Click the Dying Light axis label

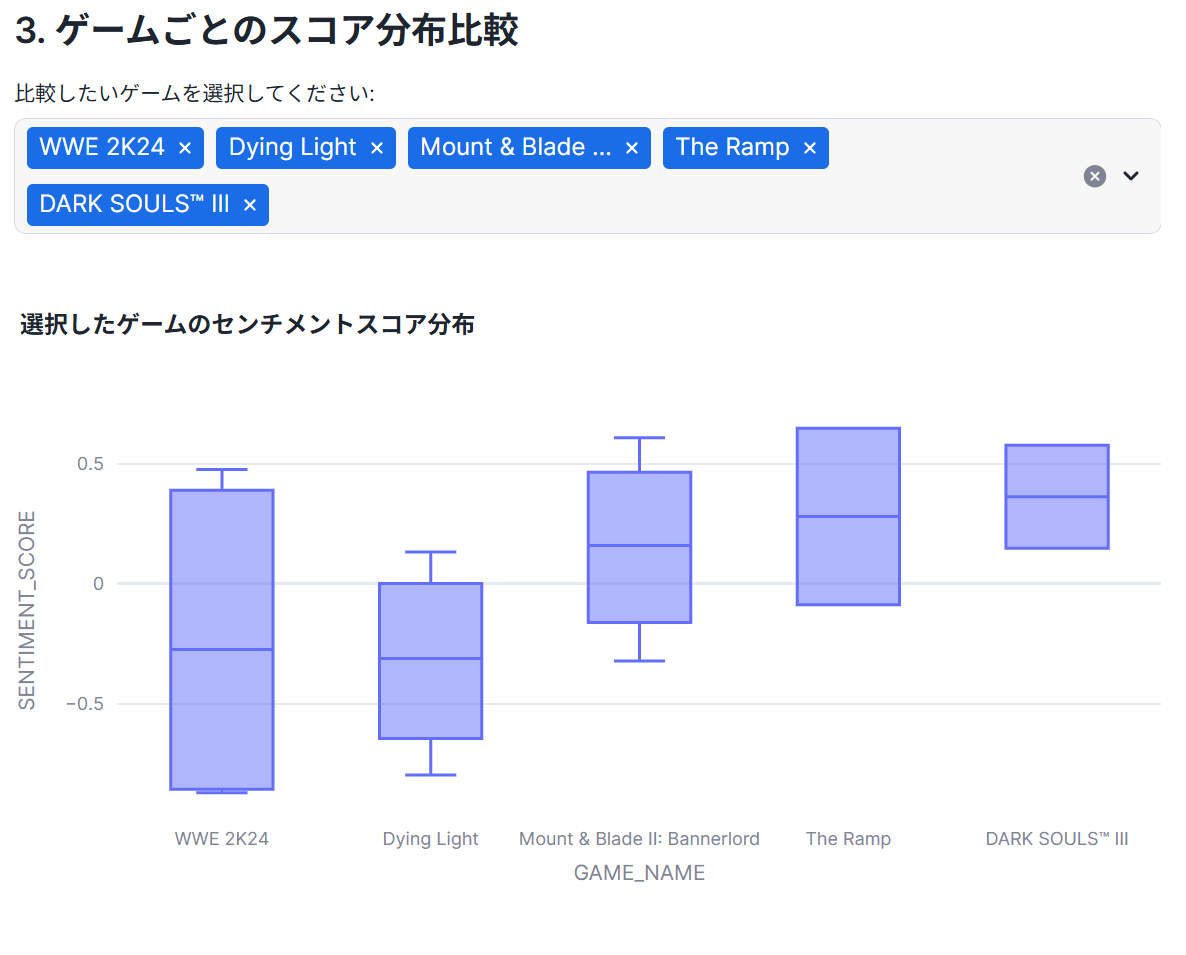coord(431,839)
